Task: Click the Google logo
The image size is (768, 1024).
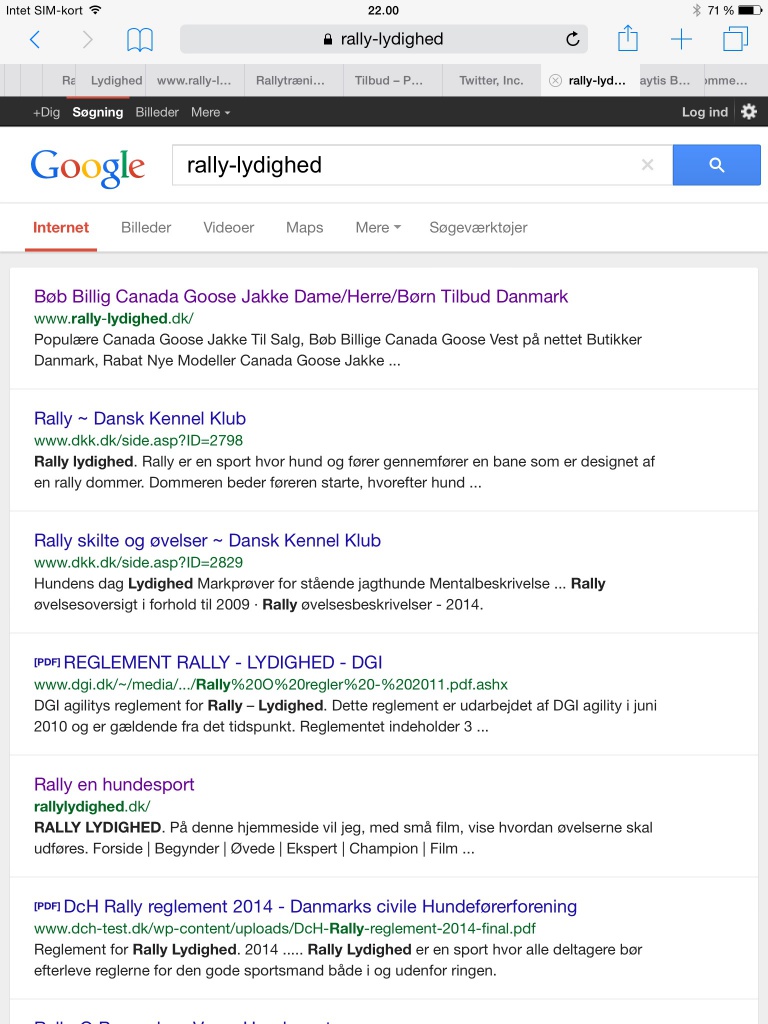Action: 88,168
